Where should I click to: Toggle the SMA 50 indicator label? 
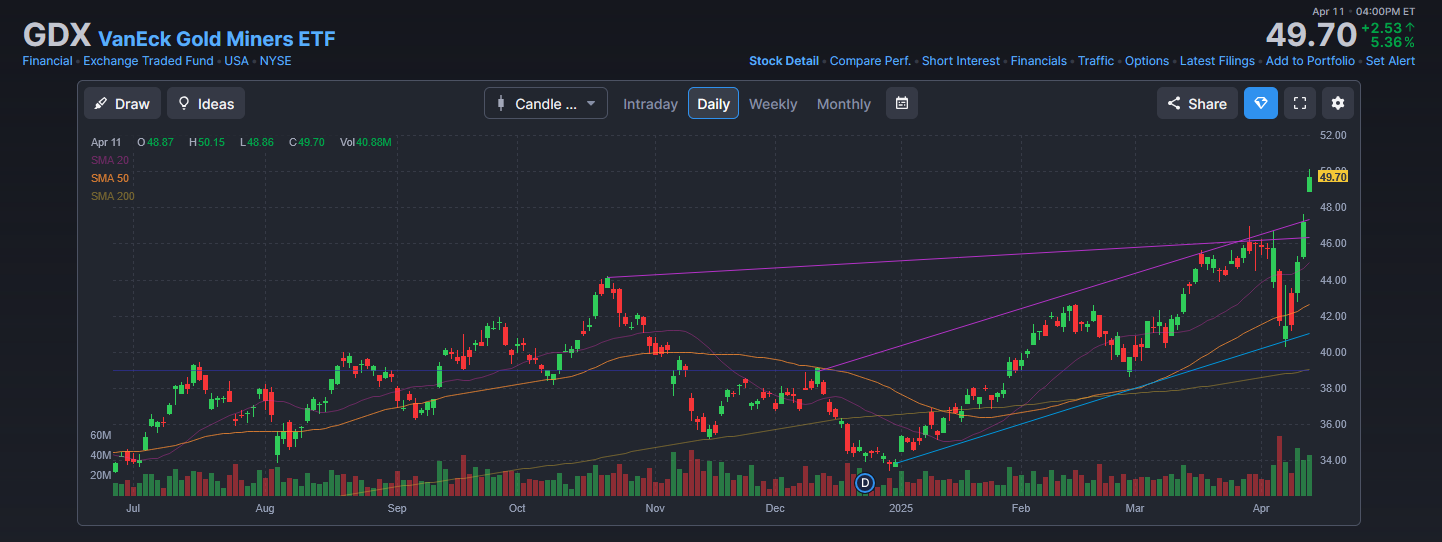pos(109,178)
